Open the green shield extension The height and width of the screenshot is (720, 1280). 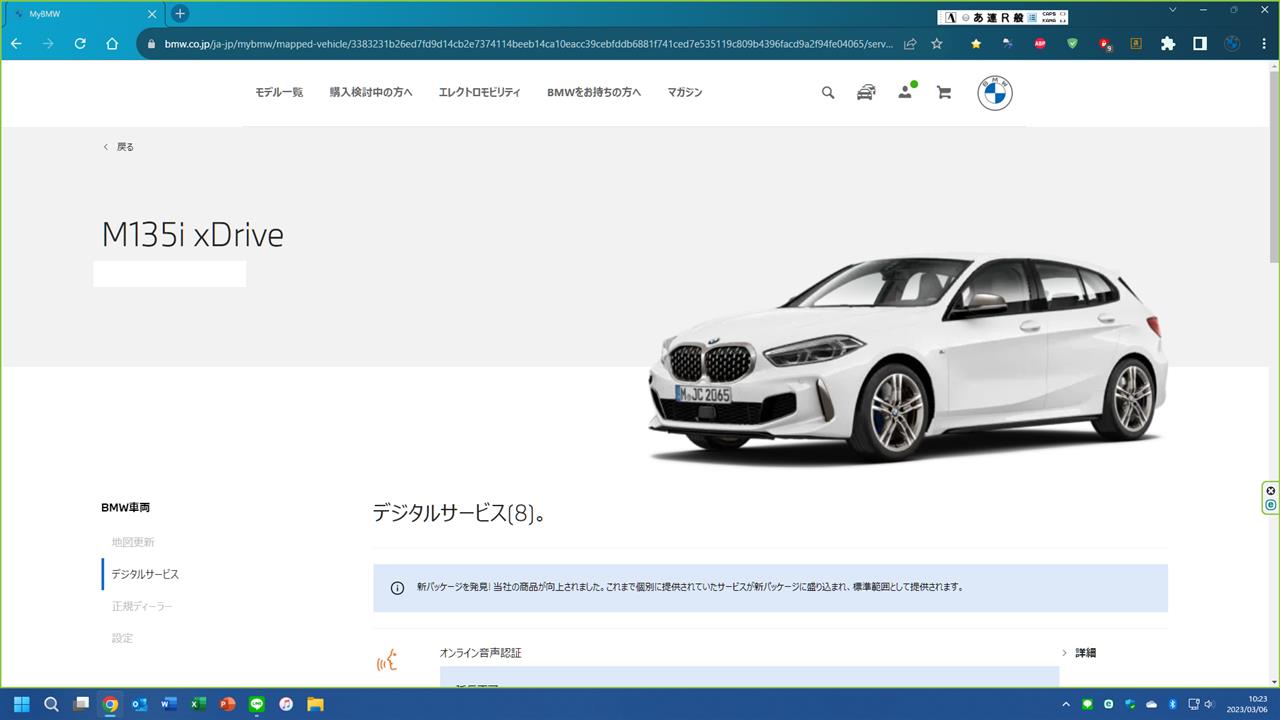[1072, 44]
